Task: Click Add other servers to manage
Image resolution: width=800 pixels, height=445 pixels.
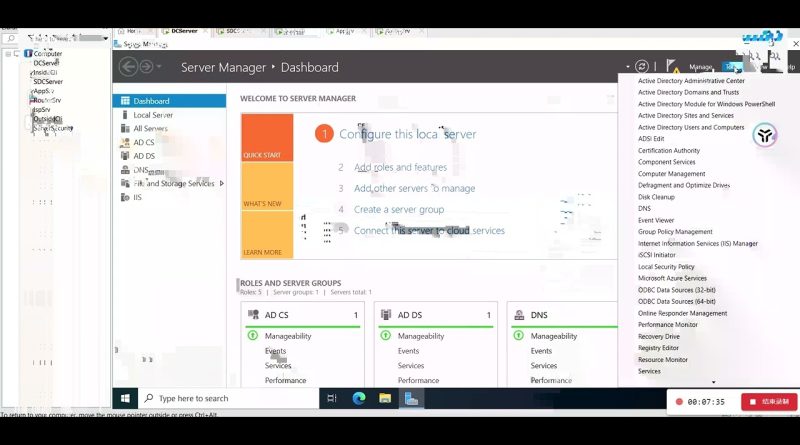Action: [x=414, y=188]
